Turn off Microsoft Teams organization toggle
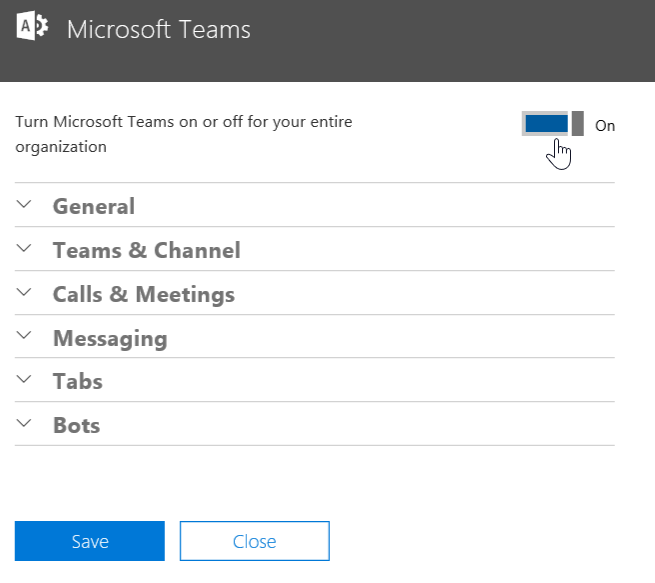The height and width of the screenshot is (583, 655). (x=552, y=124)
